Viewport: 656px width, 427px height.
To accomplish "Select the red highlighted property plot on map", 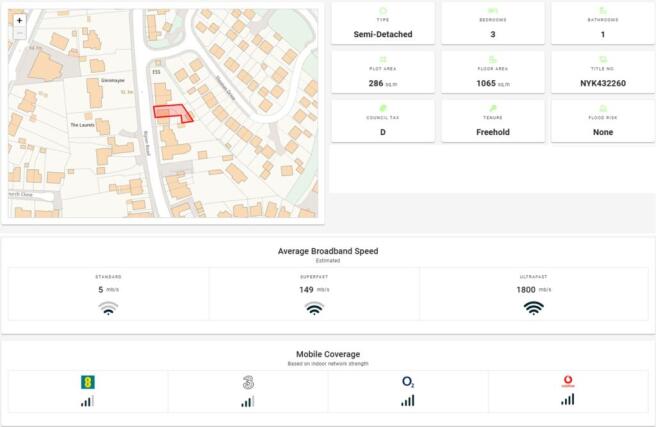I will point(172,113).
